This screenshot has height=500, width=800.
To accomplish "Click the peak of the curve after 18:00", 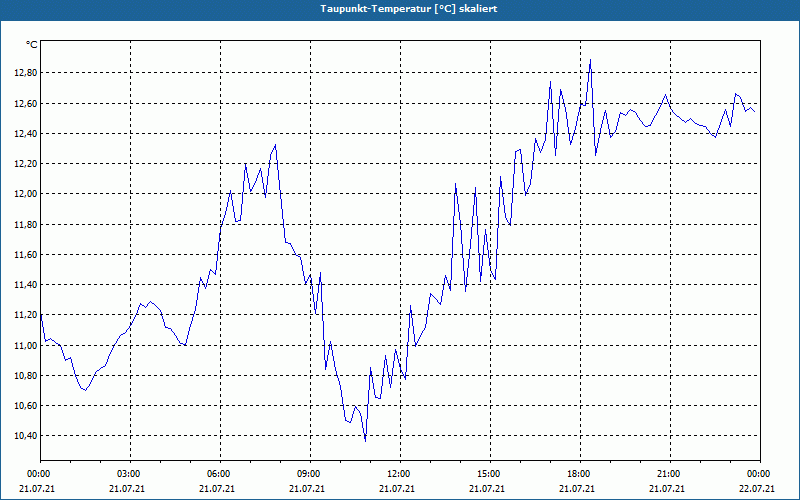I will click(x=590, y=60).
